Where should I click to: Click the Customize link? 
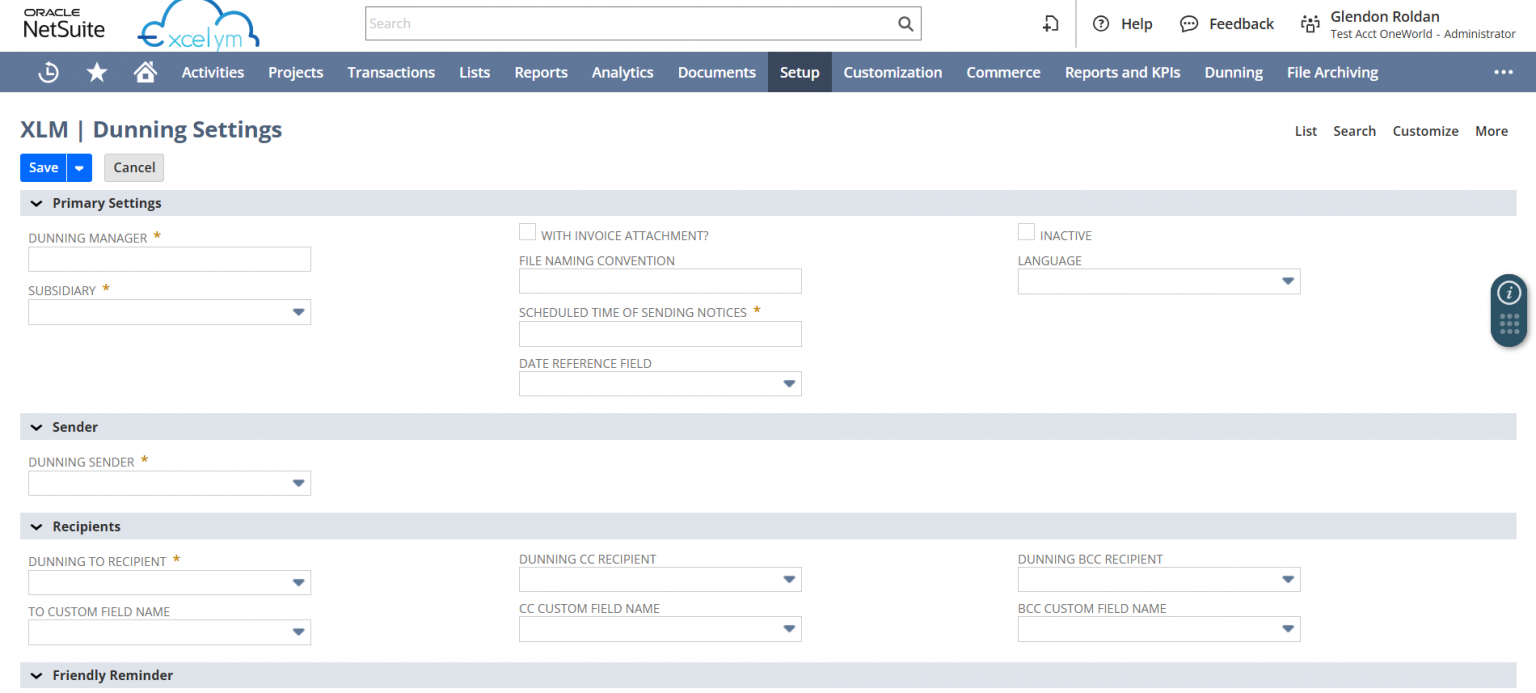click(x=1425, y=131)
